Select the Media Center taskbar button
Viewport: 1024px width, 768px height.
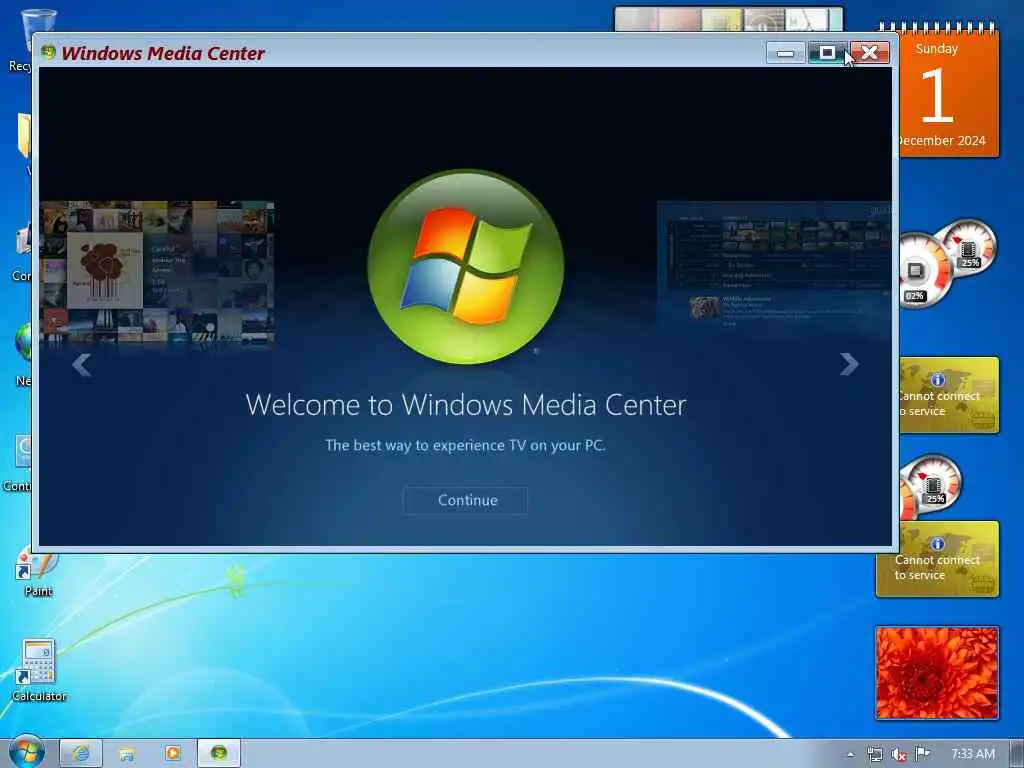click(219, 753)
